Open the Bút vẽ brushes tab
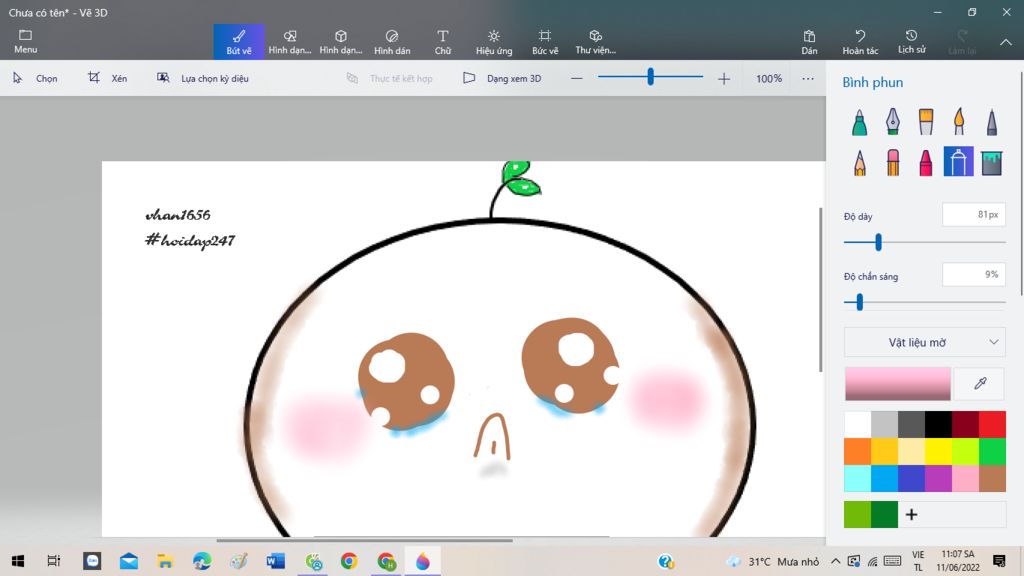The height and width of the screenshot is (576, 1024). click(x=239, y=42)
